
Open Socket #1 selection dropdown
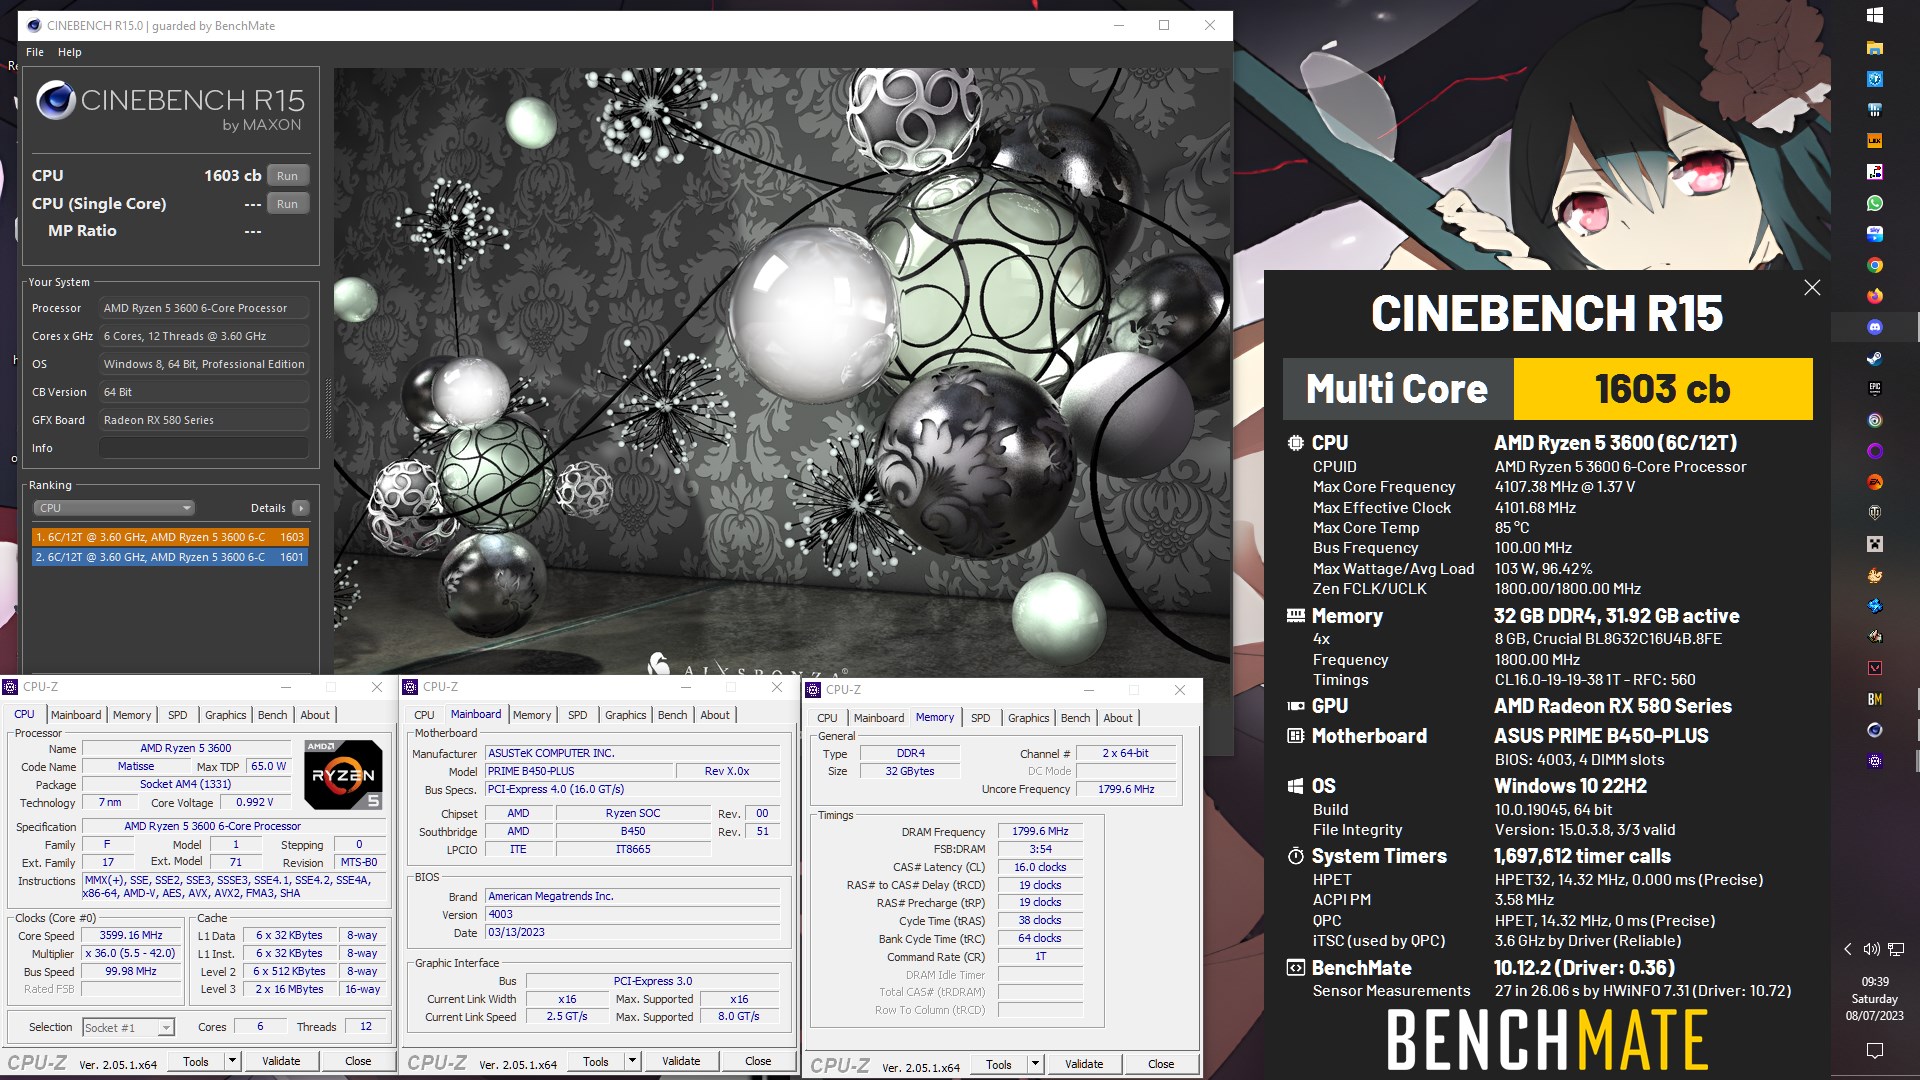[x=128, y=1027]
